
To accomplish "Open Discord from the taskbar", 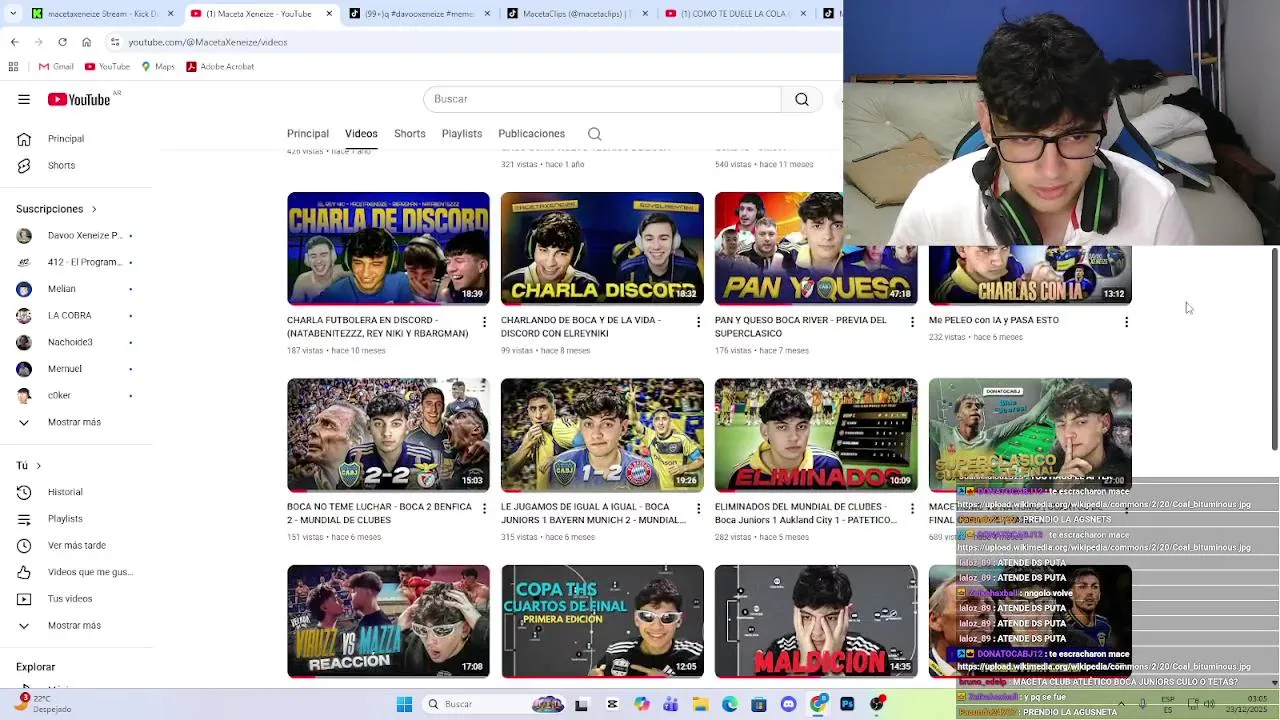I will [x=789, y=704].
